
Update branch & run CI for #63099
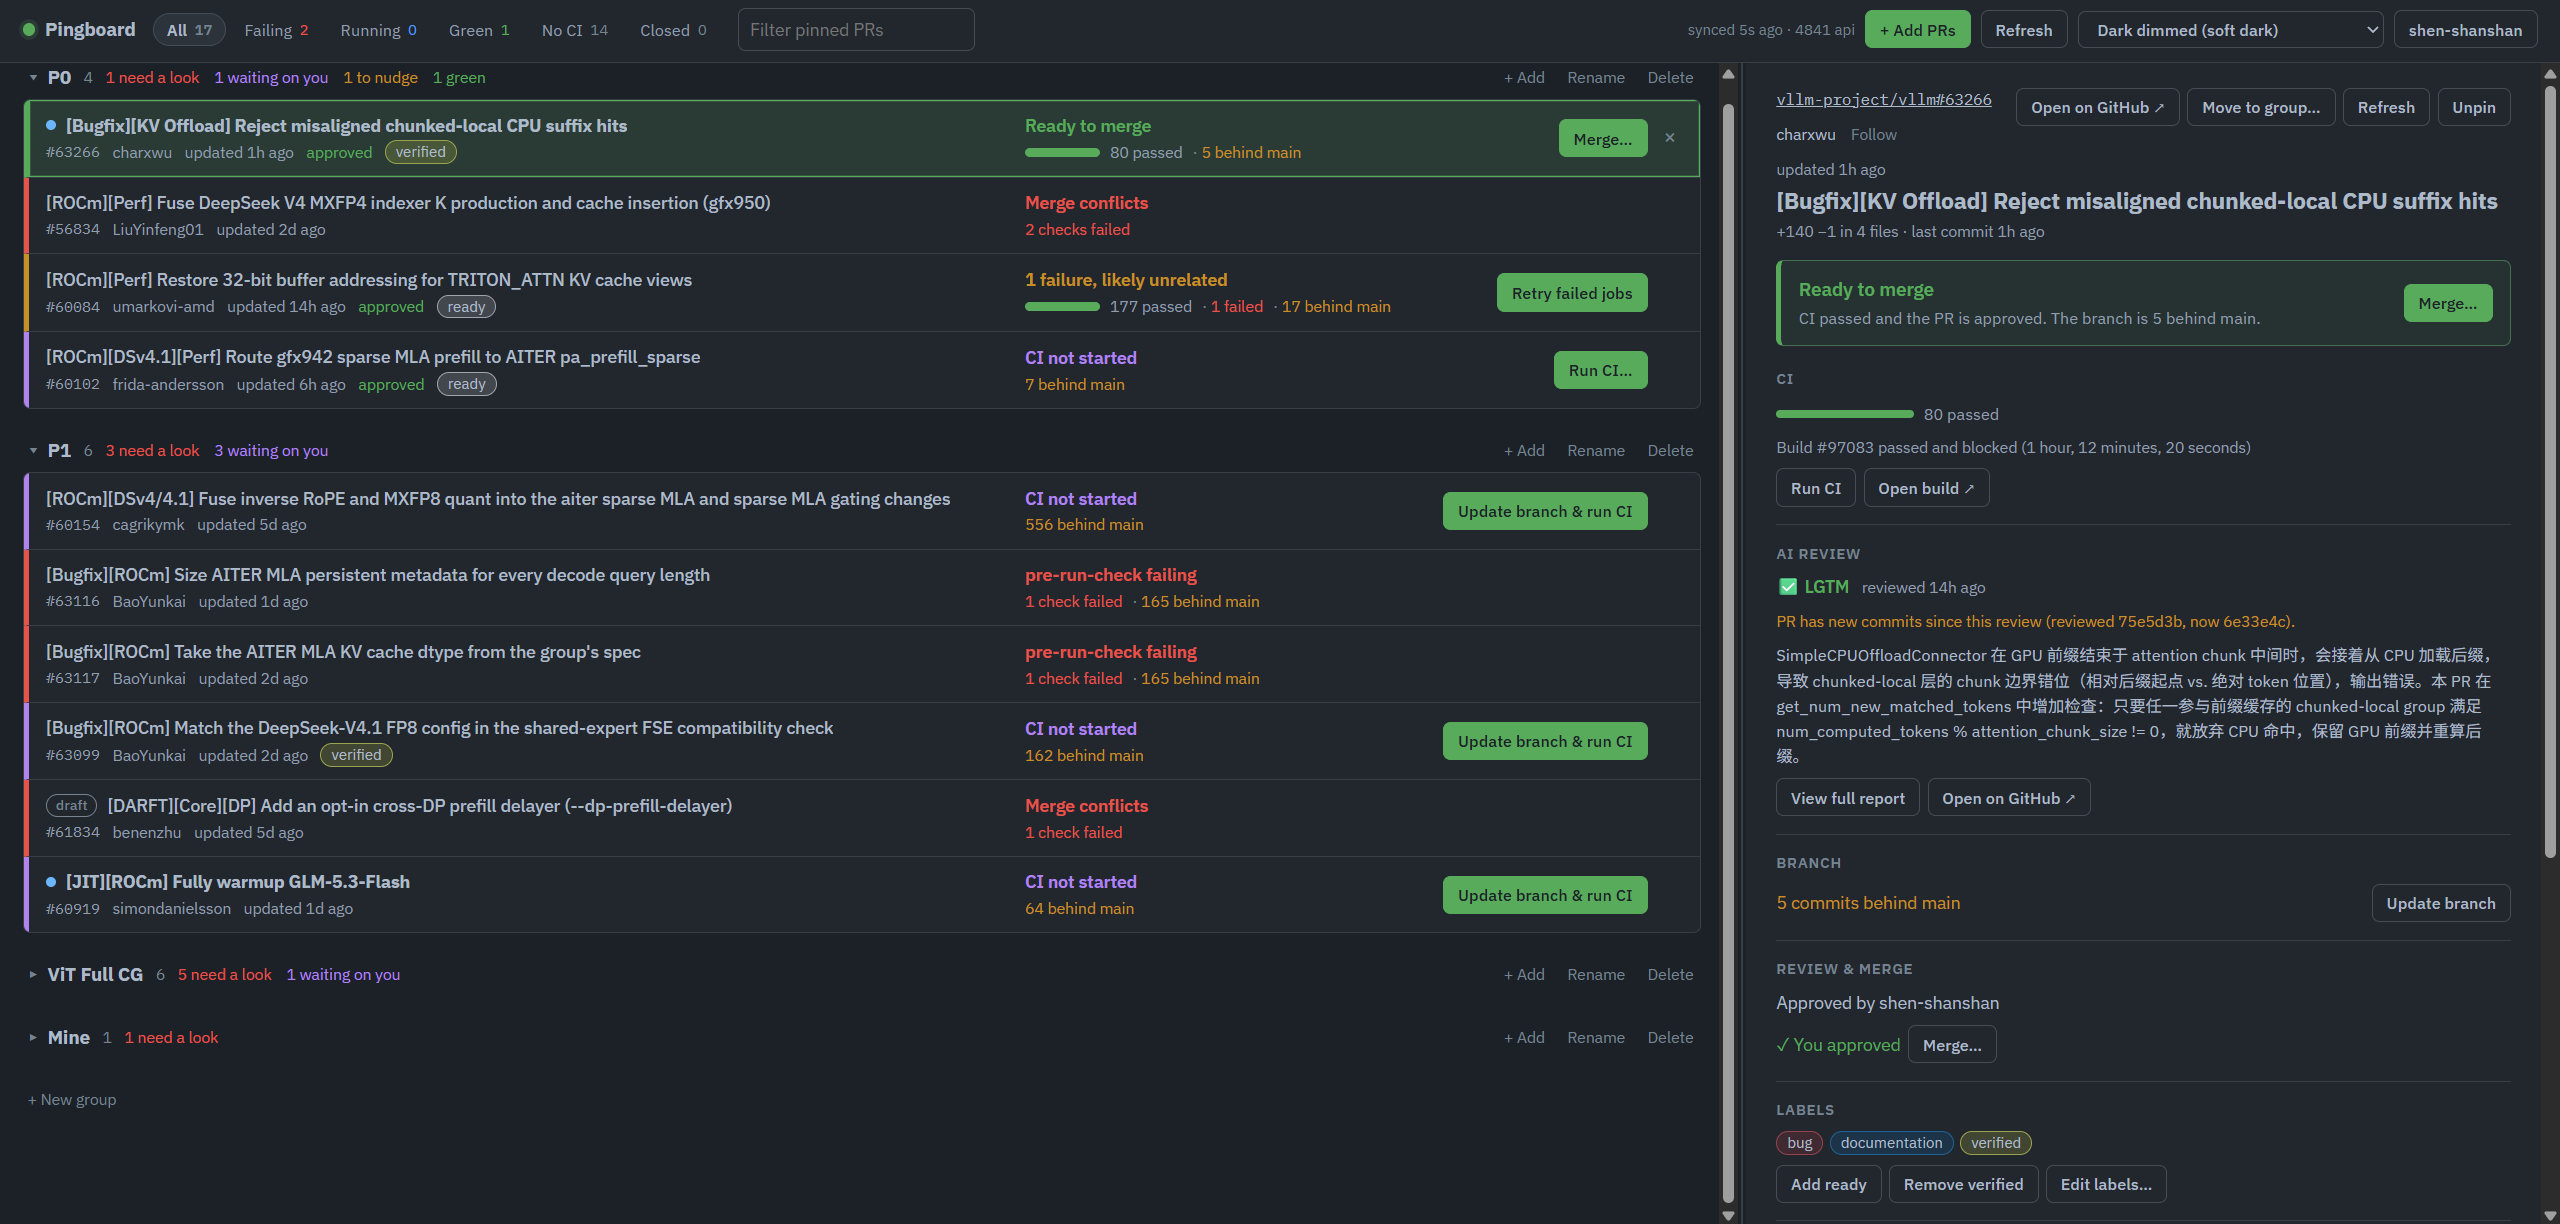(x=1544, y=741)
